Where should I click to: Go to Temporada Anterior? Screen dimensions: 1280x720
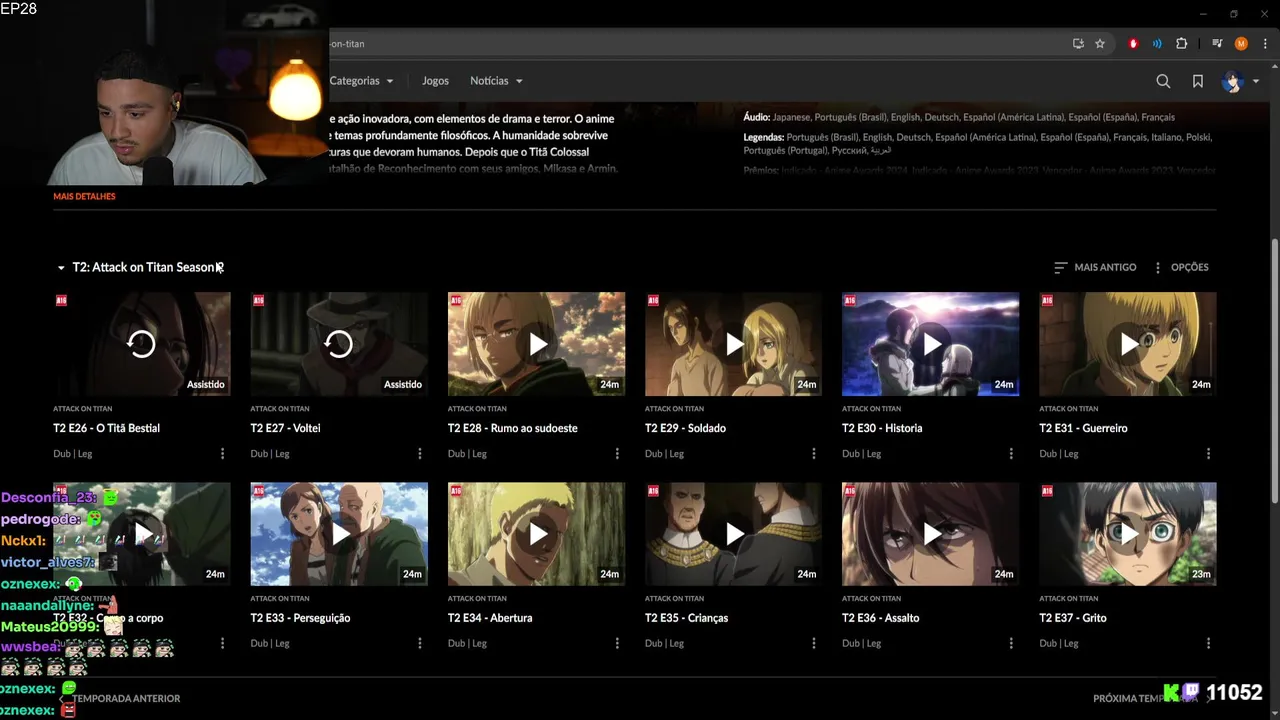[x=119, y=698]
